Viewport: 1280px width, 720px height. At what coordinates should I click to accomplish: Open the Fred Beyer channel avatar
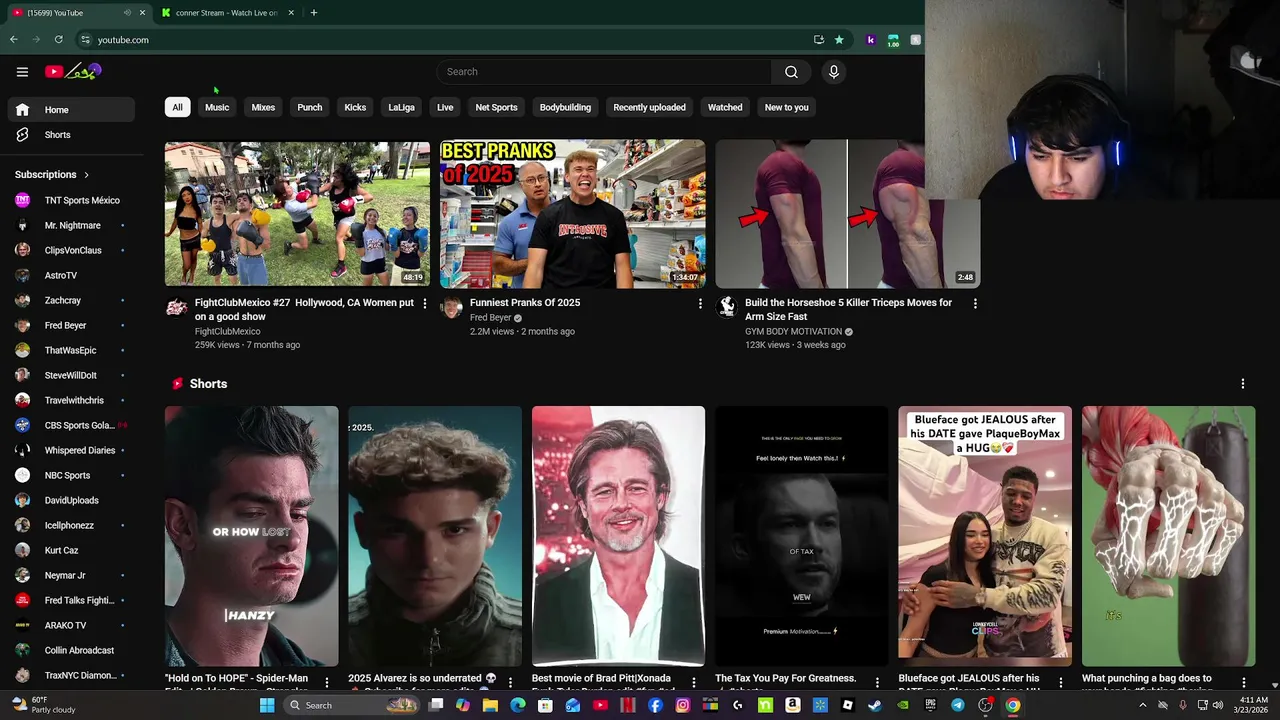click(x=452, y=308)
